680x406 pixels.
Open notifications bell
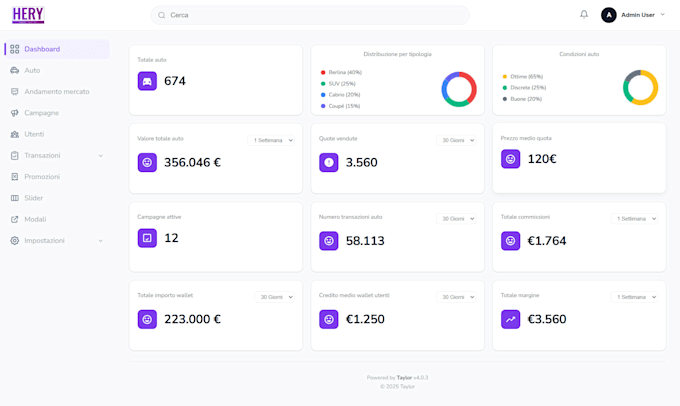584,15
